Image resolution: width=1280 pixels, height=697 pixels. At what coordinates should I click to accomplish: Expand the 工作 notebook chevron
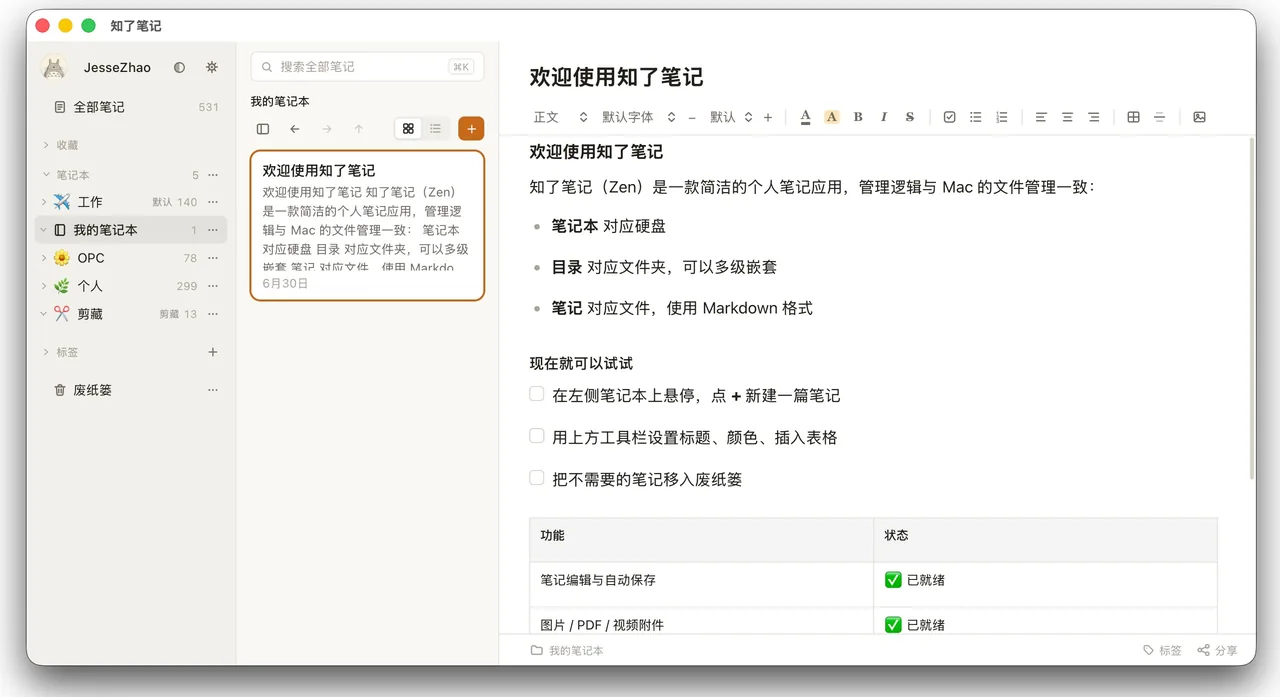pyautogui.click(x=44, y=202)
